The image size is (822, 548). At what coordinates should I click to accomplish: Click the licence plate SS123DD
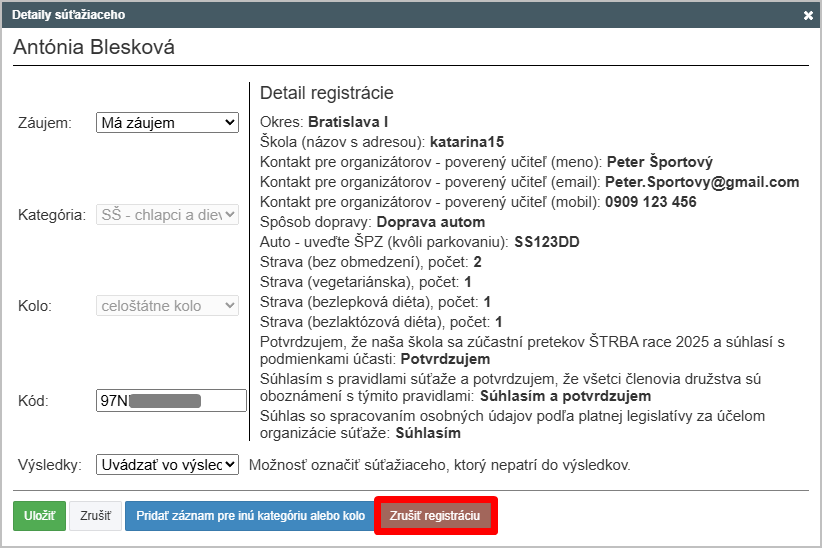click(x=547, y=242)
